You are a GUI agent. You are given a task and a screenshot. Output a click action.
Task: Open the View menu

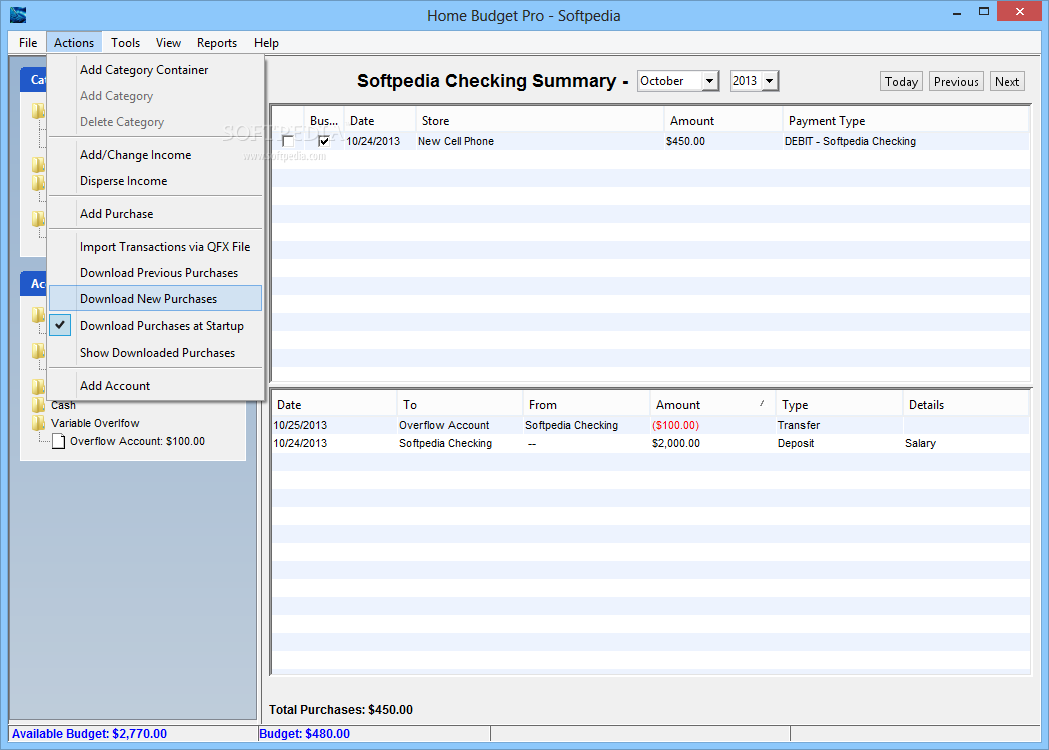tap(168, 43)
